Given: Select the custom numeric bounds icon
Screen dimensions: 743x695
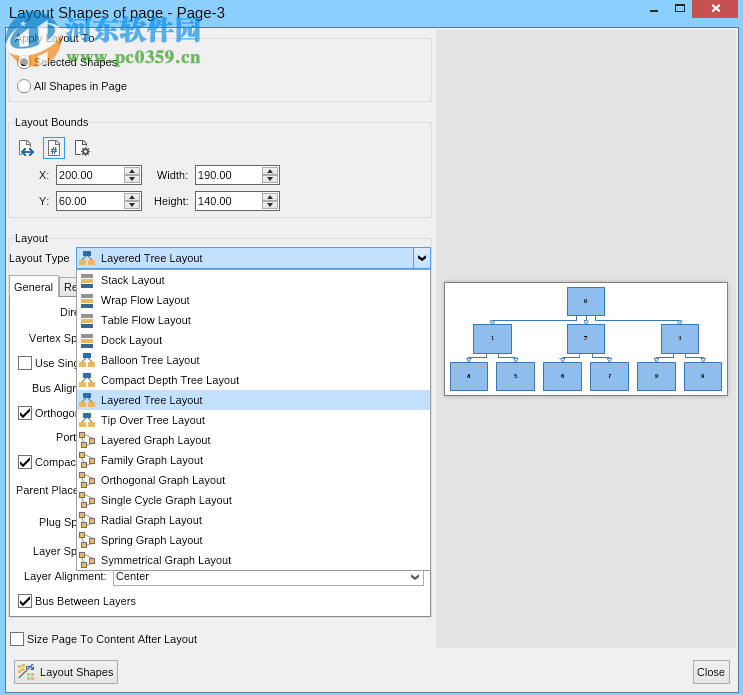Looking at the screenshot, I should 54,149.
